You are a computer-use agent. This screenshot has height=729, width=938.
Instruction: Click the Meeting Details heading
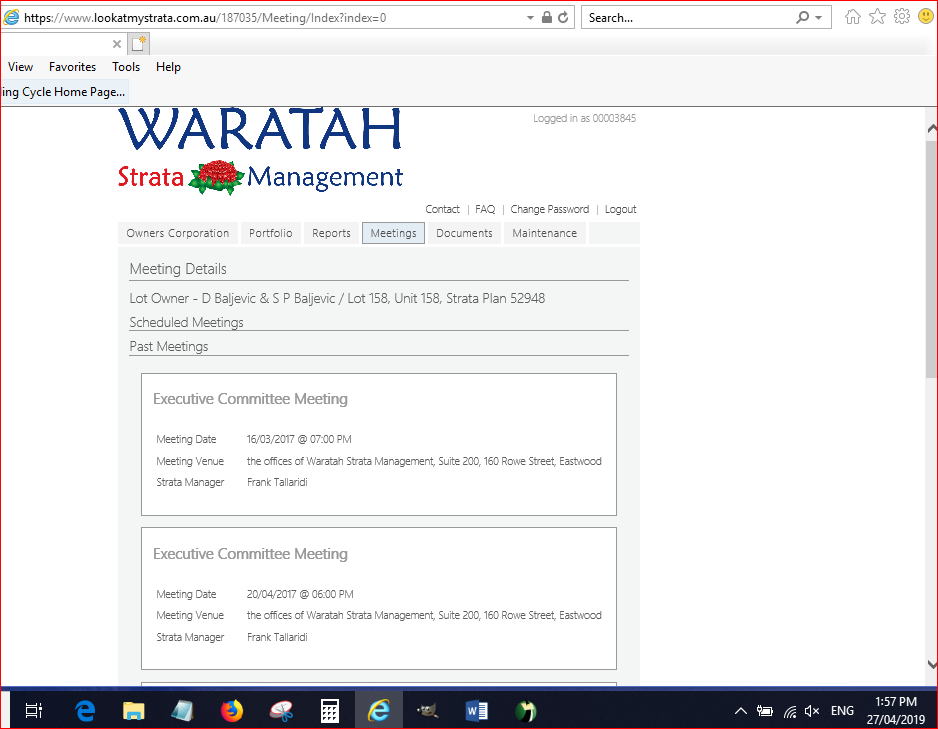coord(178,269)
